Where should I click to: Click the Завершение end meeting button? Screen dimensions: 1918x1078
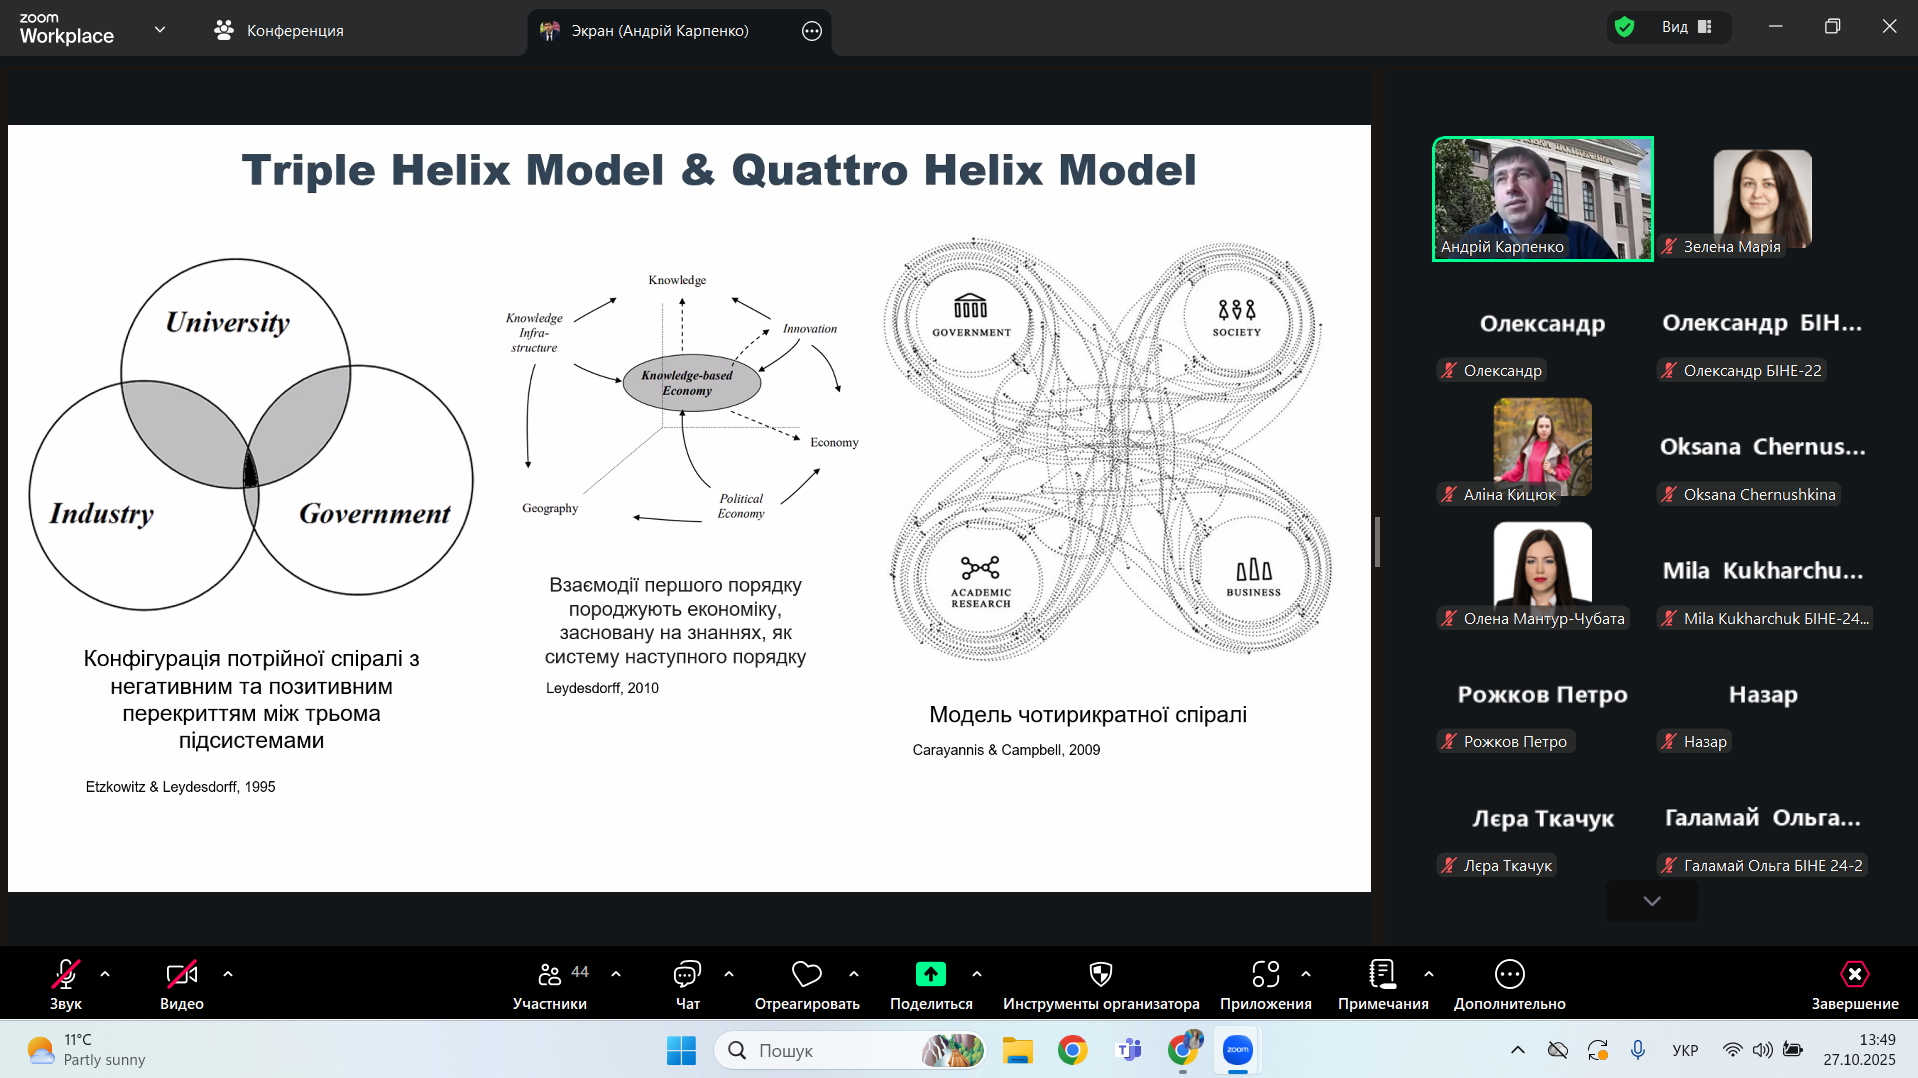point(1854,985)
